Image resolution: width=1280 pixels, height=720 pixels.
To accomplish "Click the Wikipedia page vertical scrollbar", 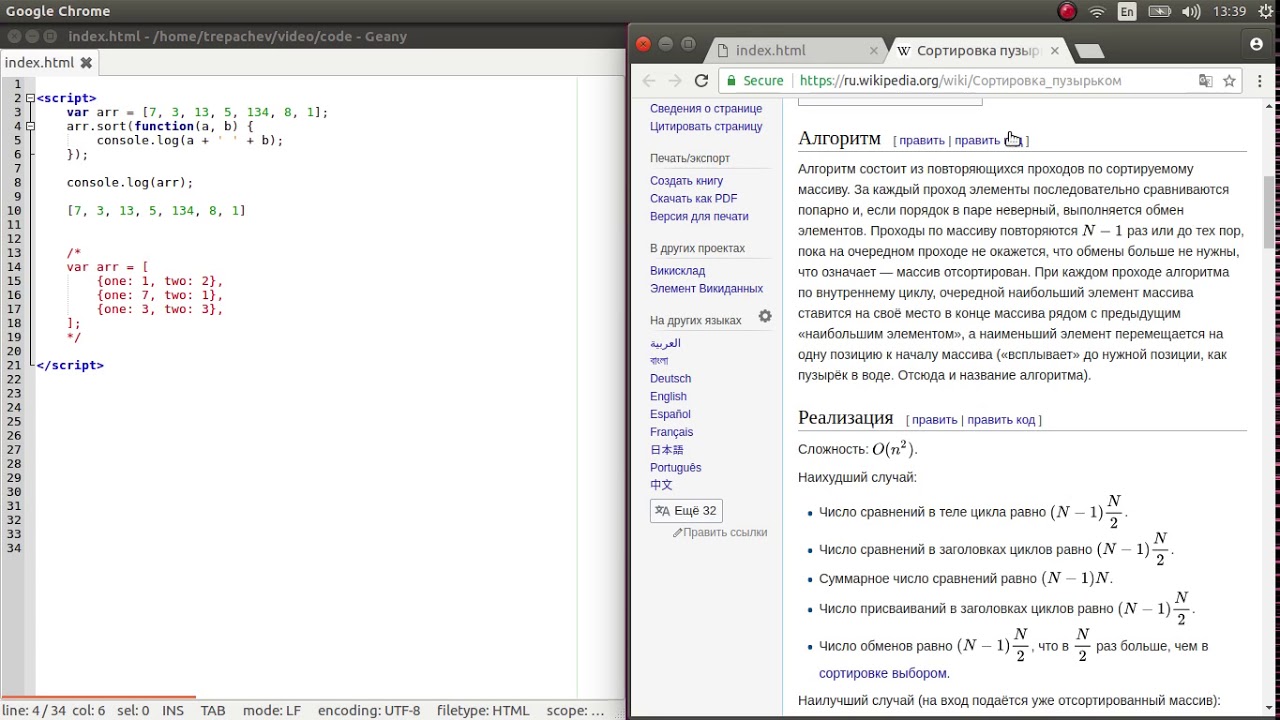I will click(1270, 212).
